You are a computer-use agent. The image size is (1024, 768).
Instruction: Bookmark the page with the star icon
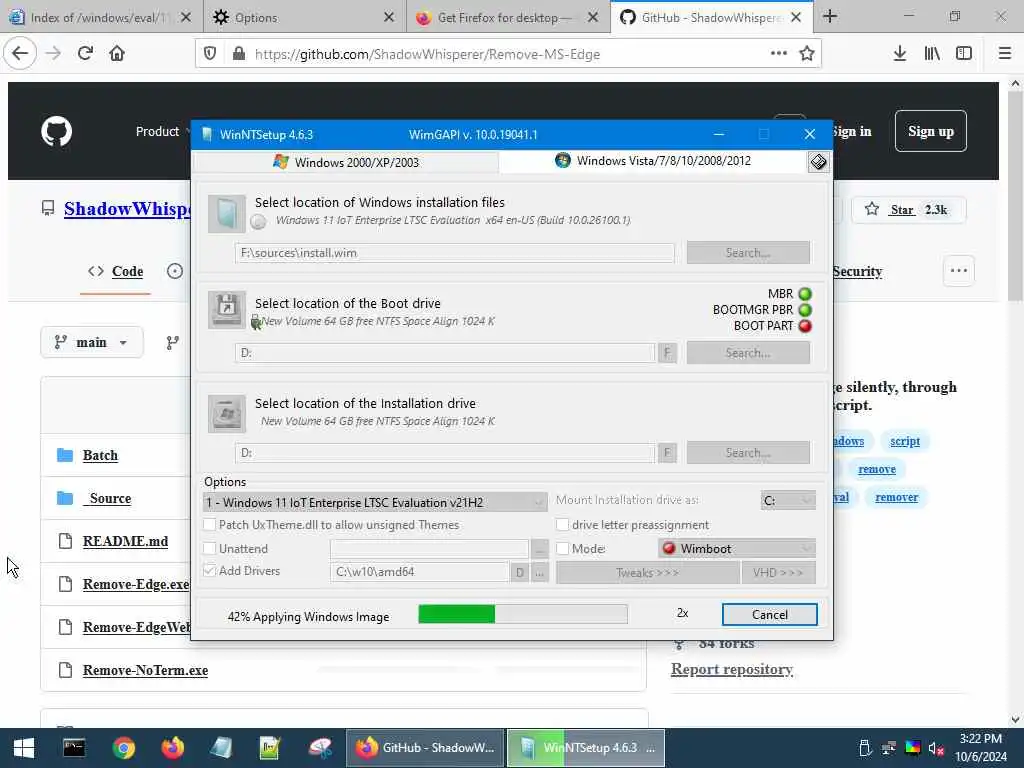point(807,54)
